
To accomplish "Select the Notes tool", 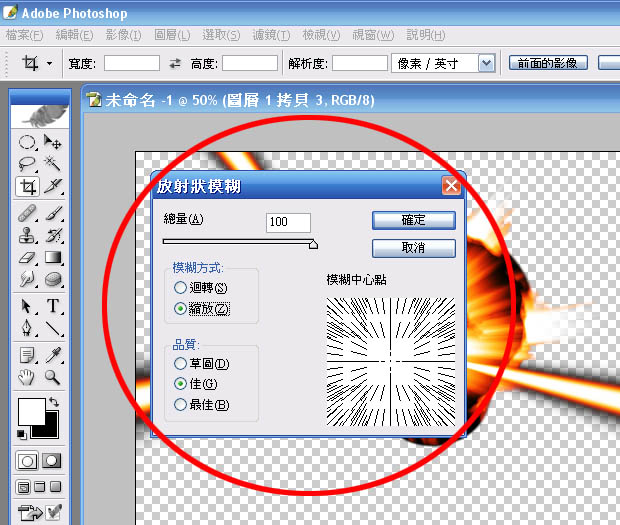I will tap(27, 355).
